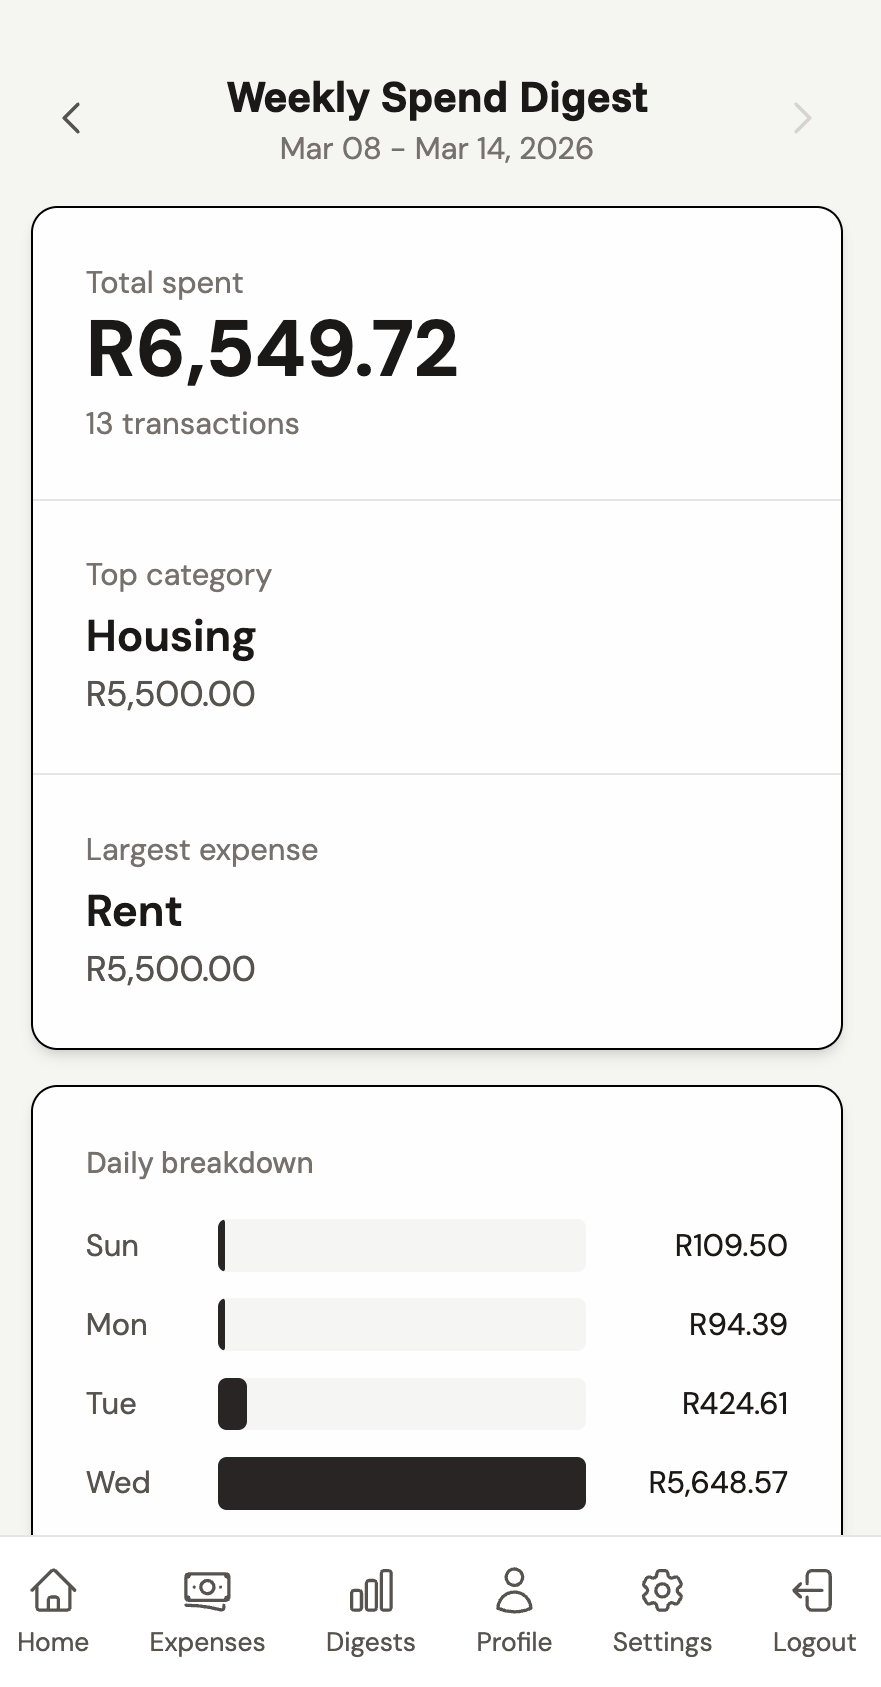Image resolution: width=881 pixels, height=1687 pixels.
Task: Tap the Digests bar chart icon
Action: [x=371, y=1590]
